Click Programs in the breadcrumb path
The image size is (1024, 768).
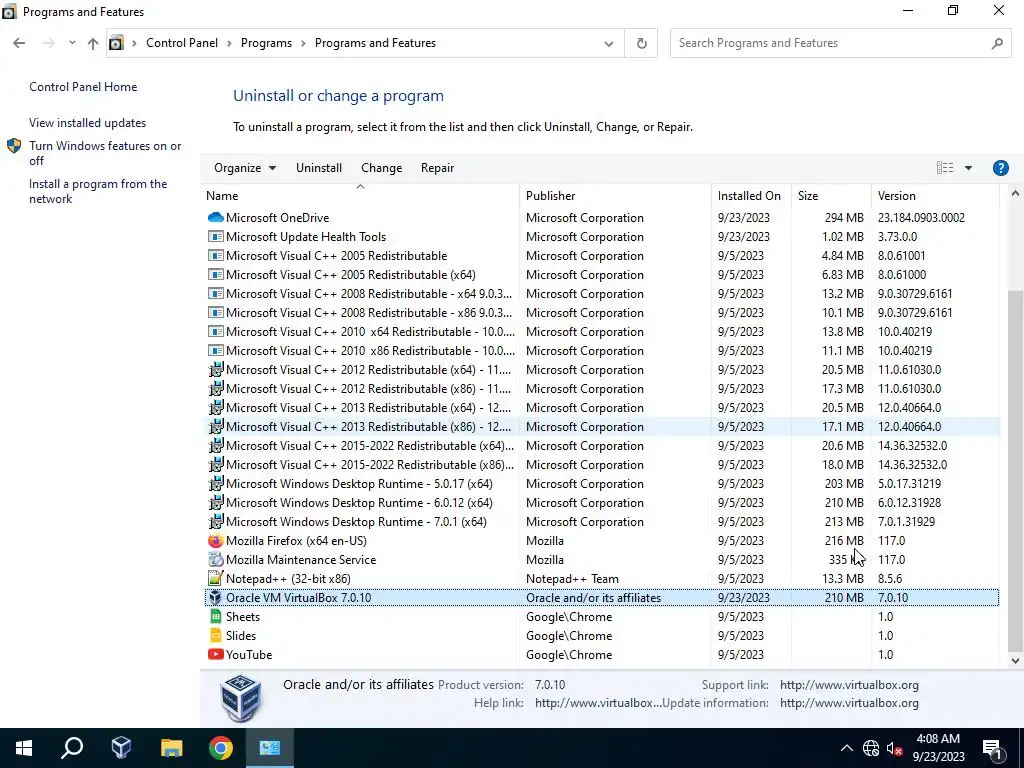[266, 43]
